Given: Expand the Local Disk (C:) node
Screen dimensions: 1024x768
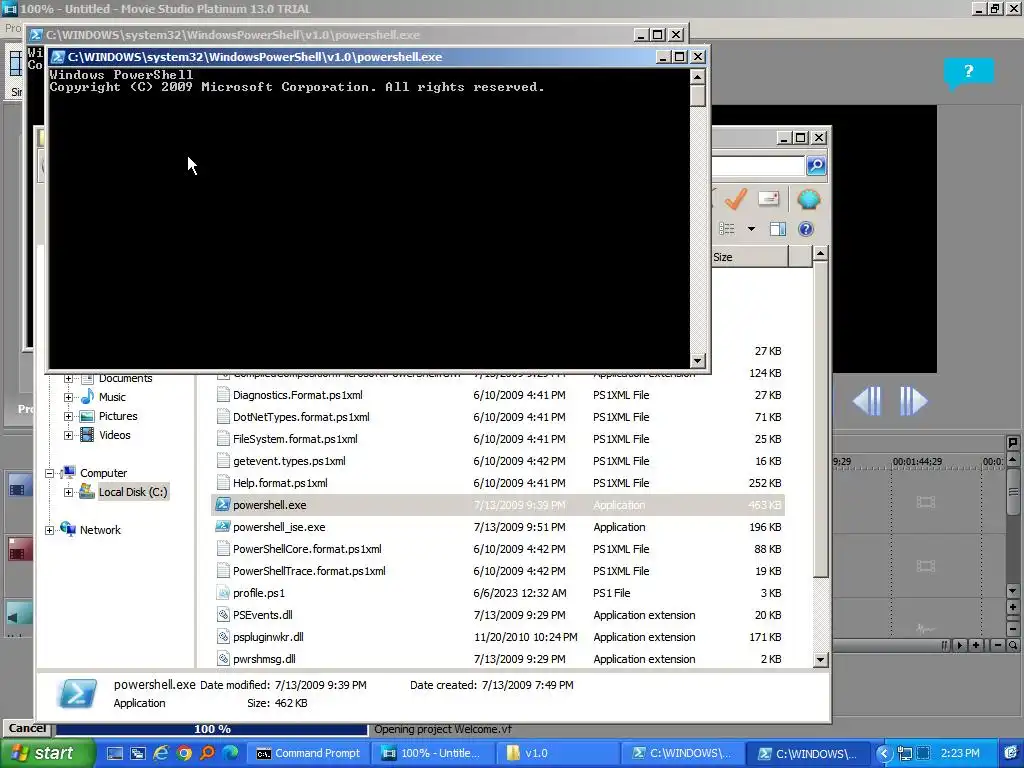Looking at the screenshot, I should (69, 492).
